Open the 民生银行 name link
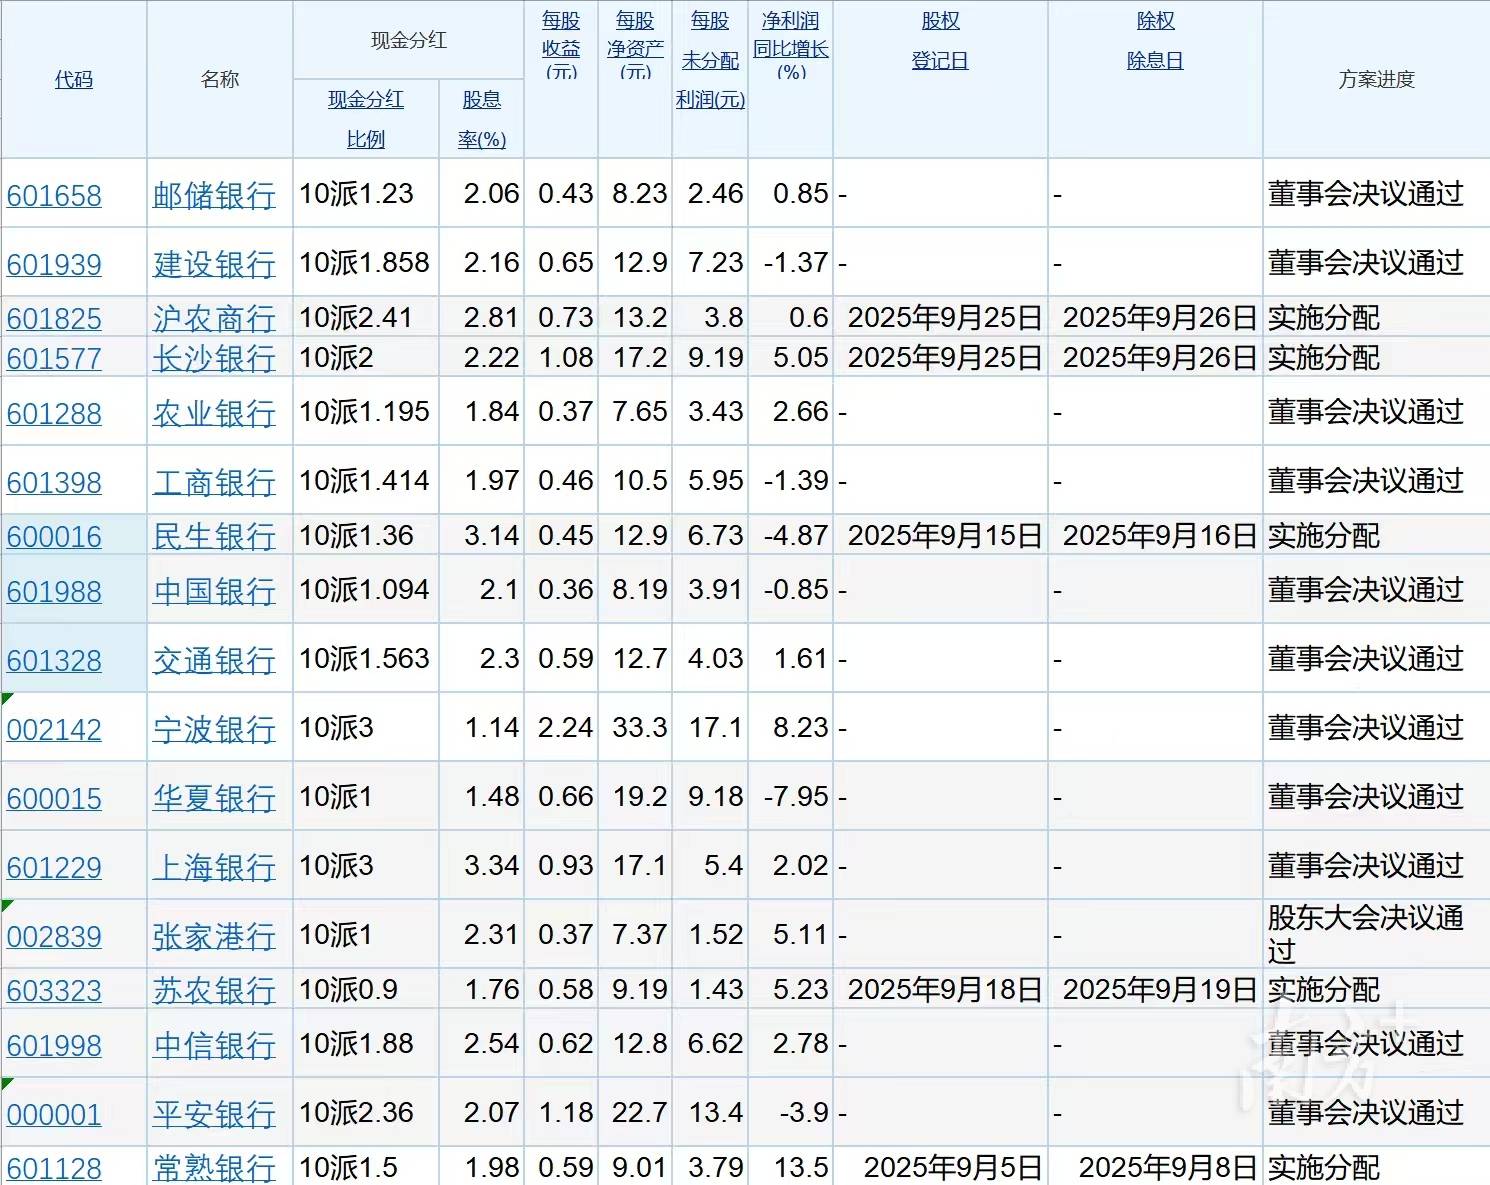 point(214,536)
